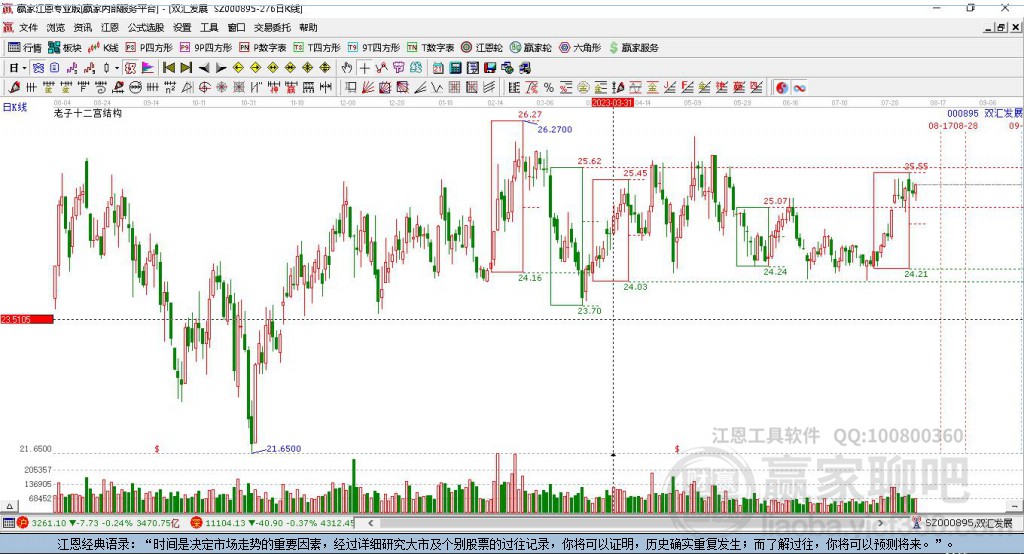
Task: Open the T四方形 tool
Action: (x=317, y=48)
